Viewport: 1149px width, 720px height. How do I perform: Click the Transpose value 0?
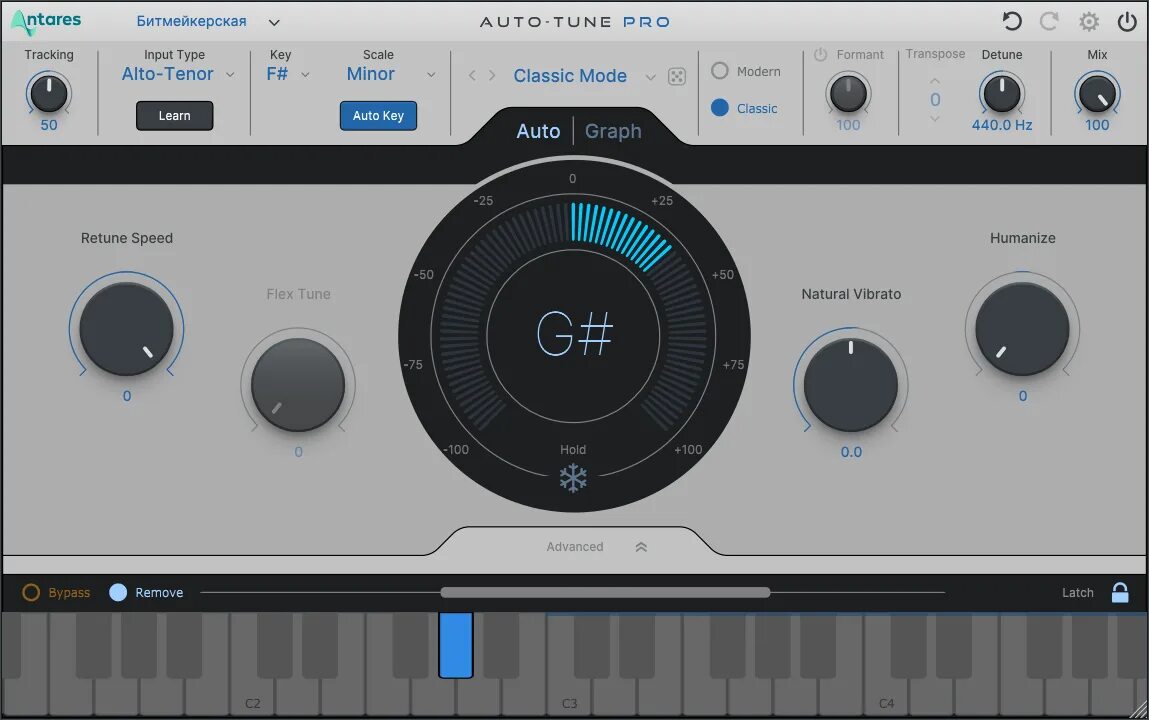coord(935,100)
